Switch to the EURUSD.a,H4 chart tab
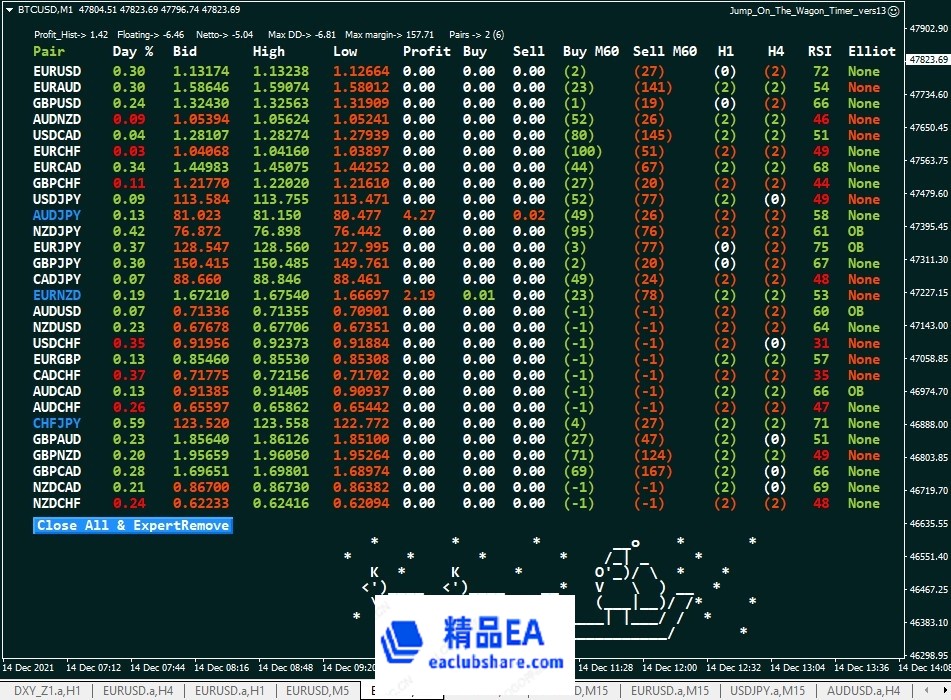Screen dimensions: 951x700 (139, 690)
